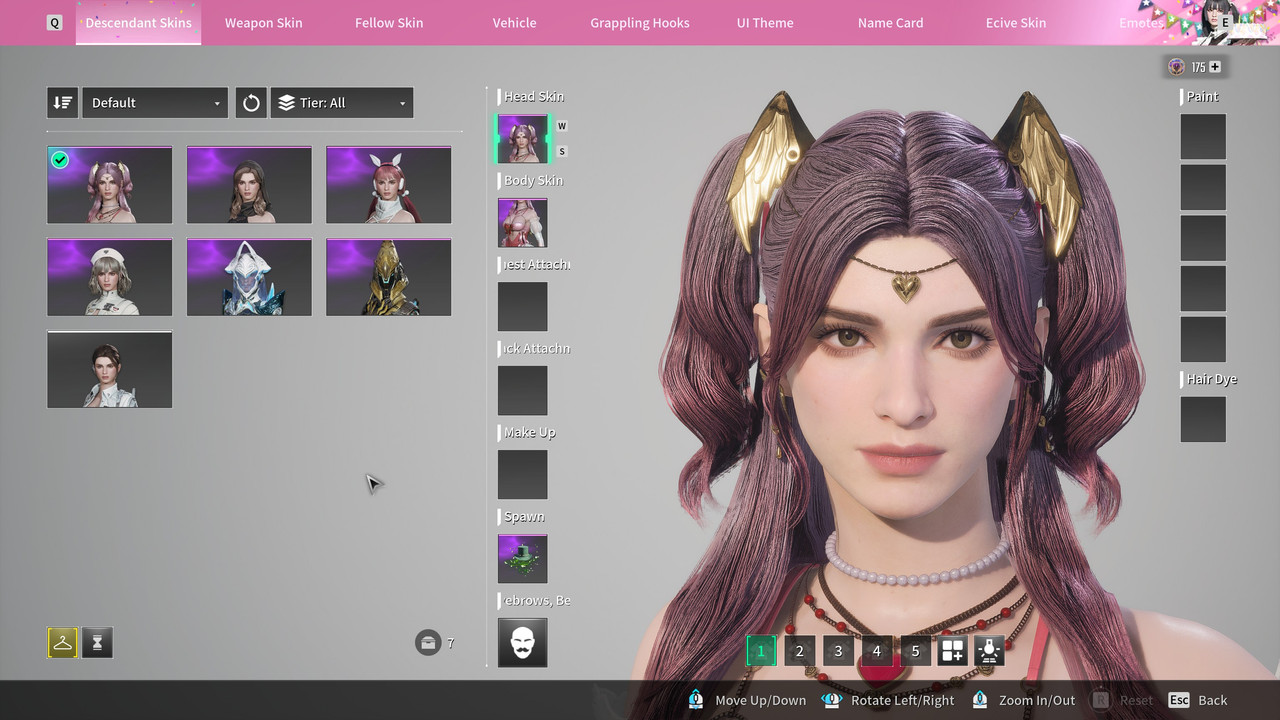The width and height of the screenshot is (1280, 720).
Task: Open the Vehicle tab
Action: (515, 23)
